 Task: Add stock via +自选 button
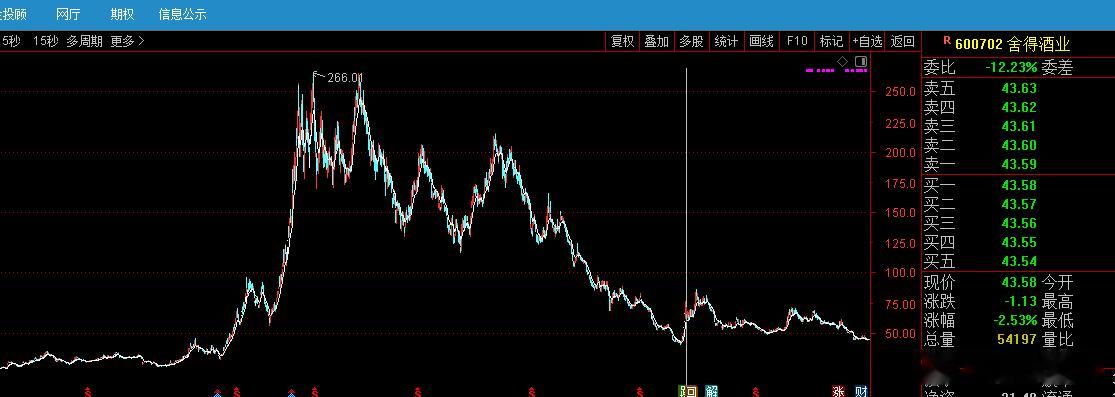click(x=867, y=41)
